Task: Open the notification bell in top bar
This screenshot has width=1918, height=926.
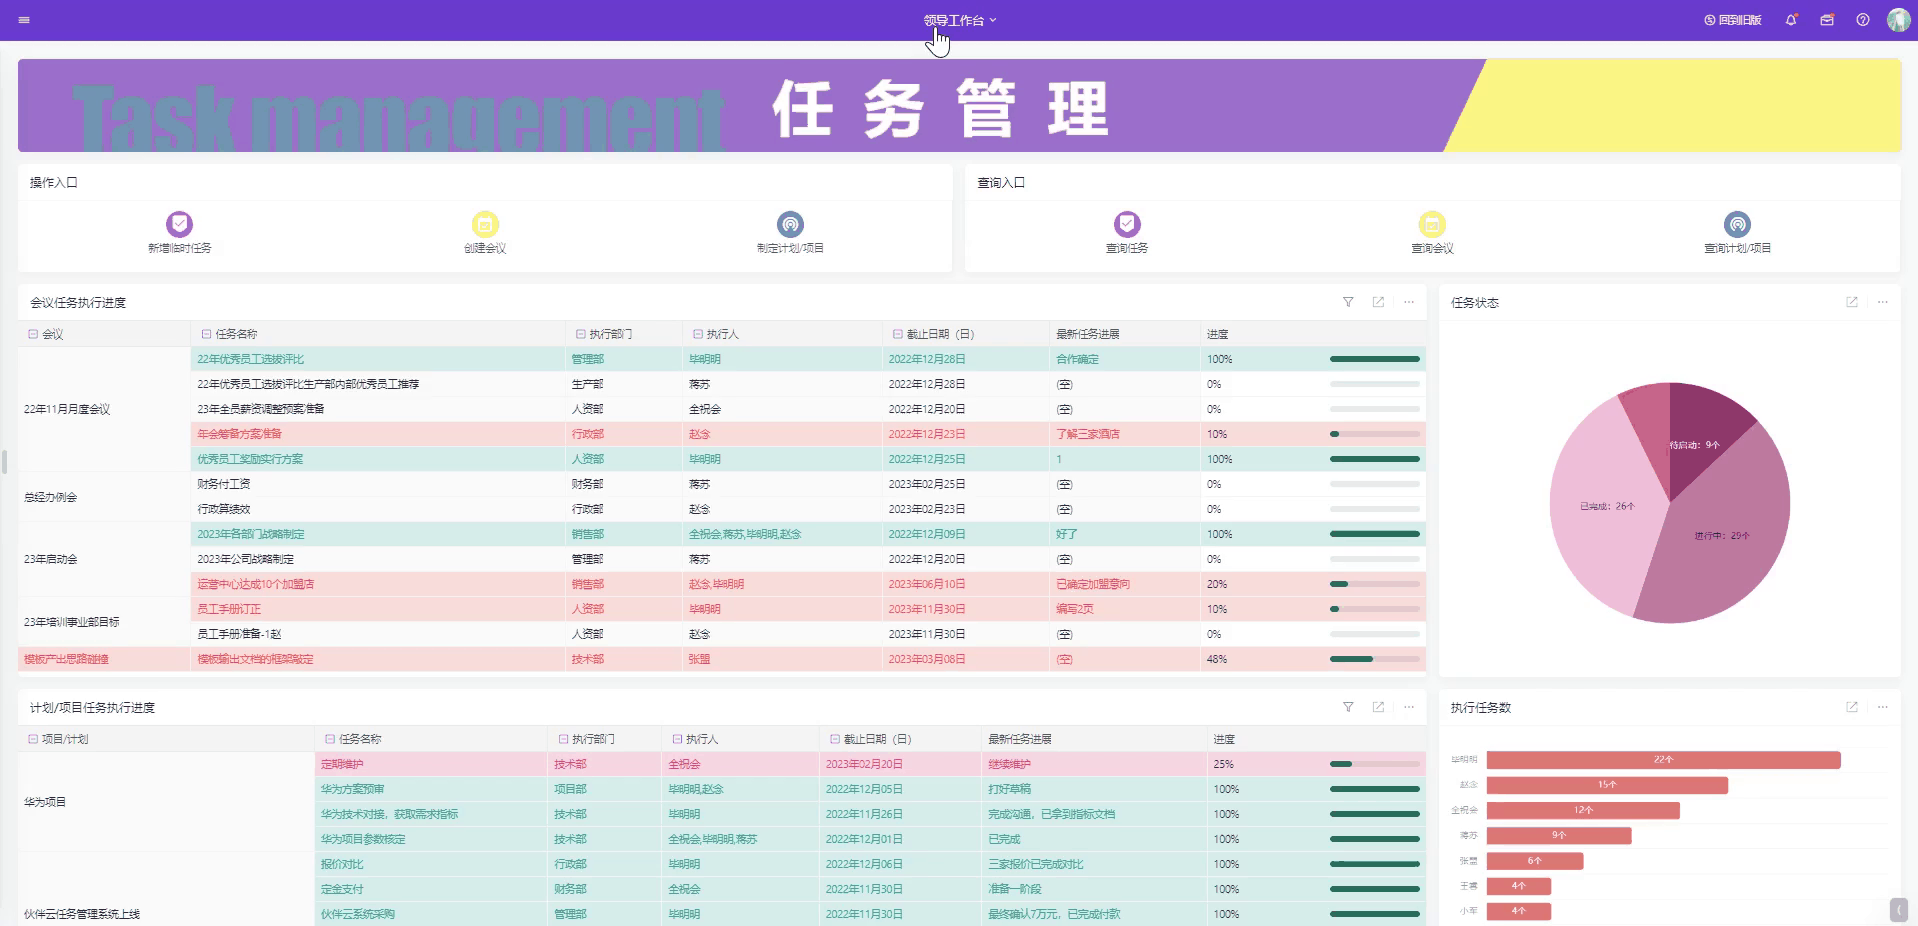Action: [x=1791, y=20]
